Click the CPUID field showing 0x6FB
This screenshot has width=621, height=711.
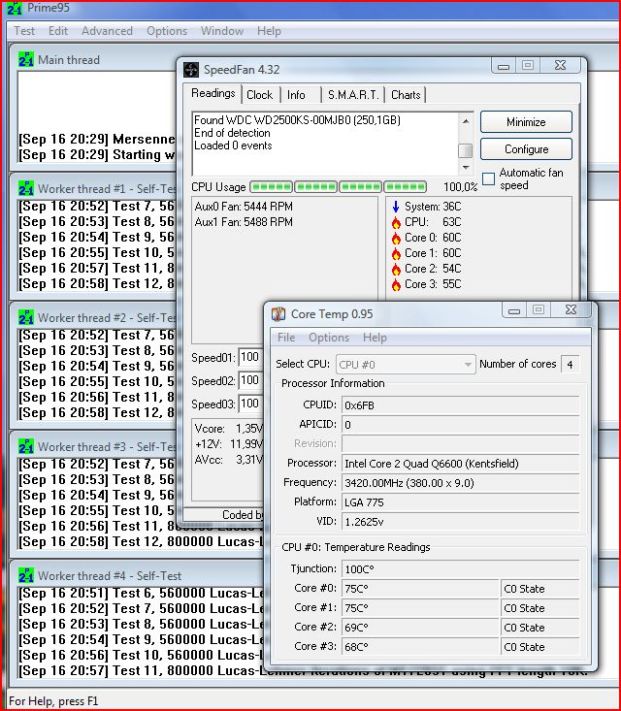[461, 405]
